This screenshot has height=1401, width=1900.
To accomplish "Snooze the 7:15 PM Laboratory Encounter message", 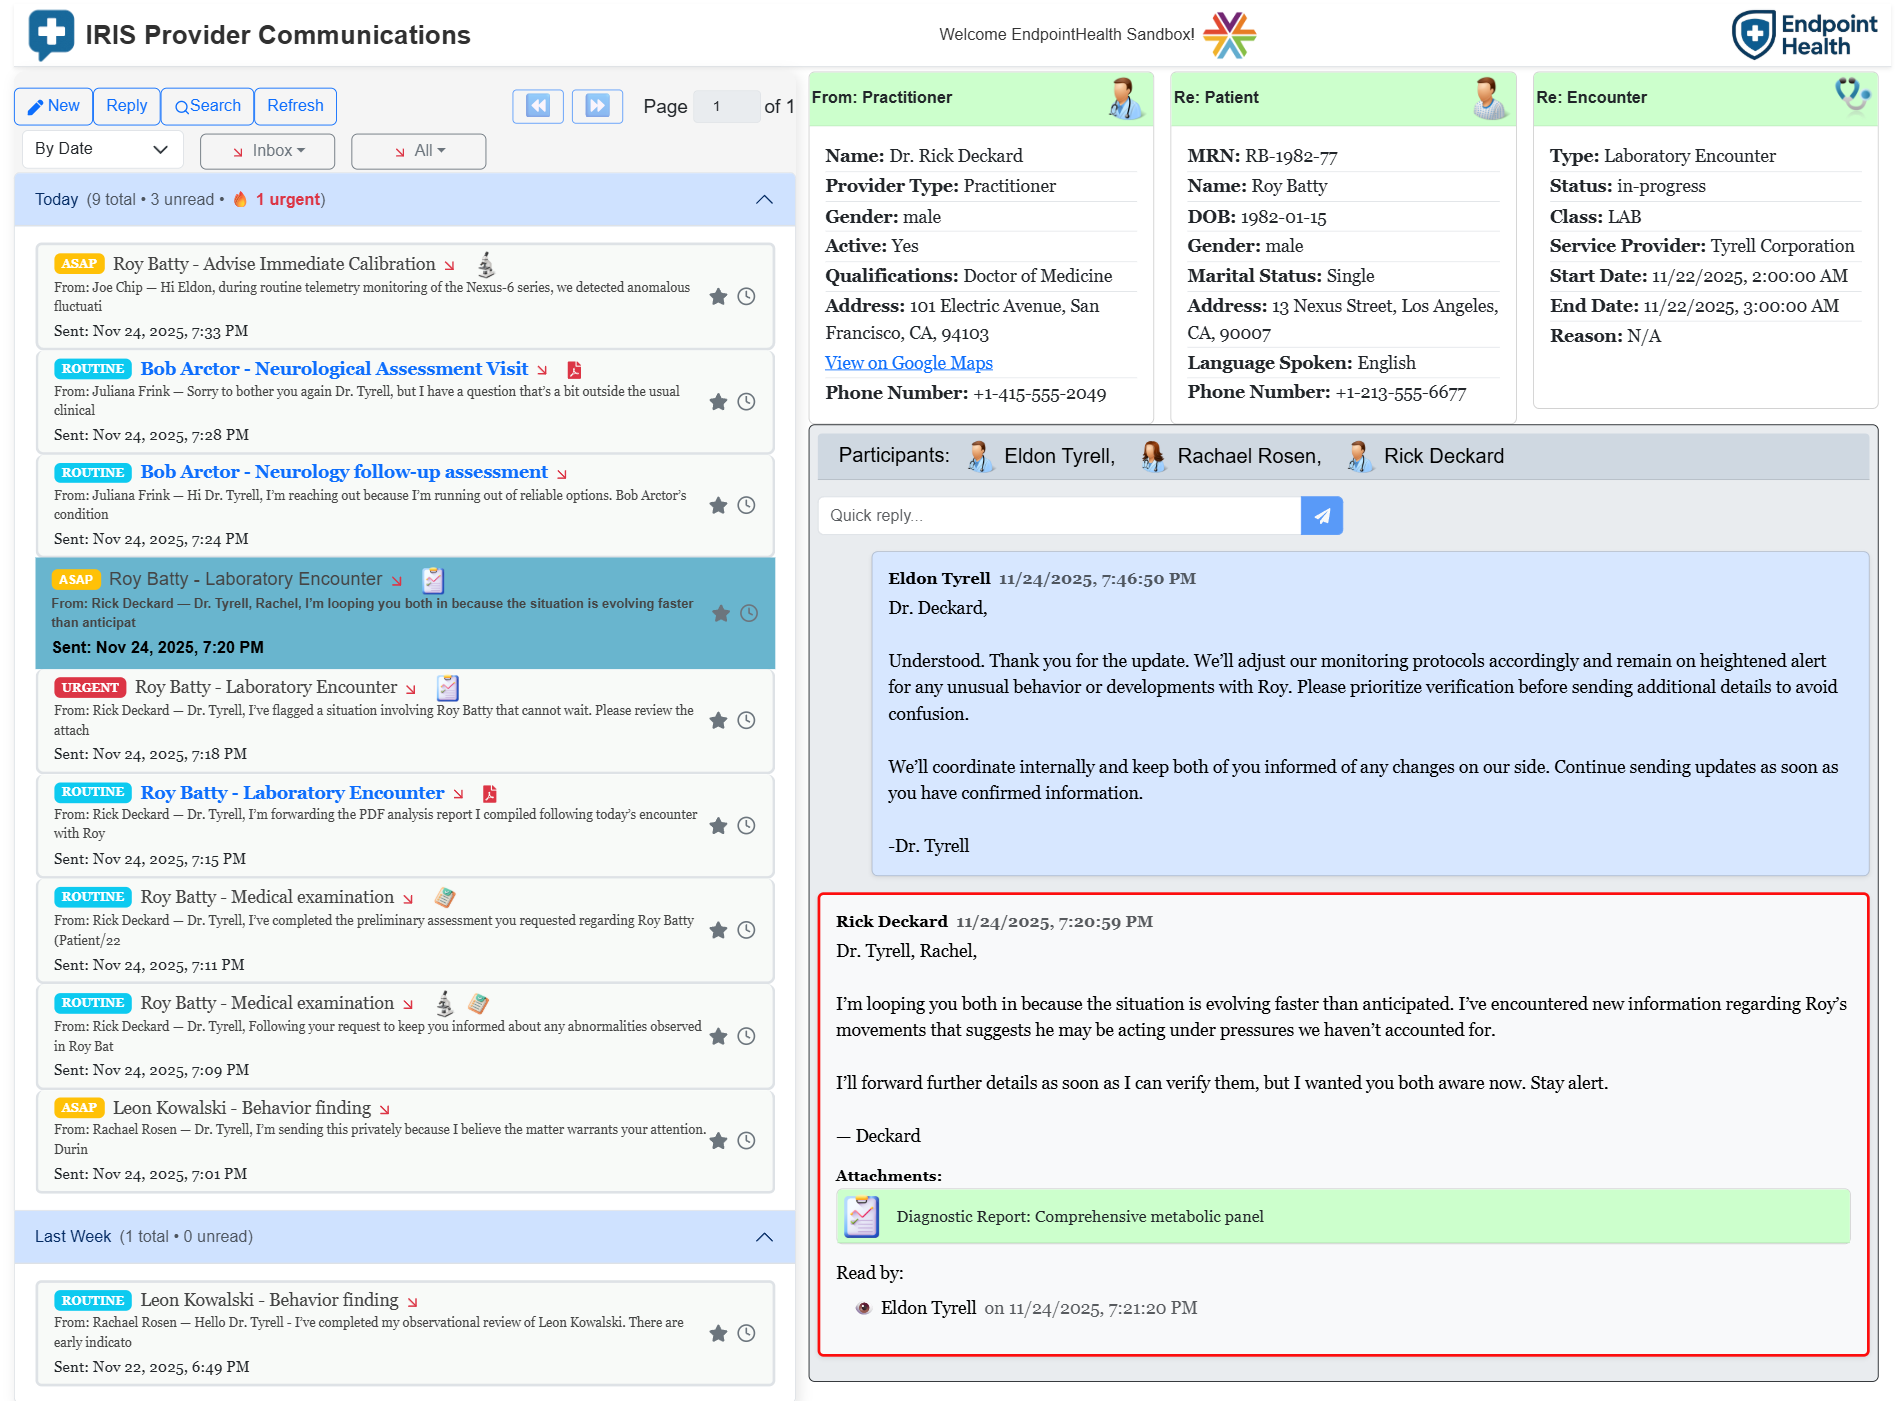I will click(x=746, y=826).
